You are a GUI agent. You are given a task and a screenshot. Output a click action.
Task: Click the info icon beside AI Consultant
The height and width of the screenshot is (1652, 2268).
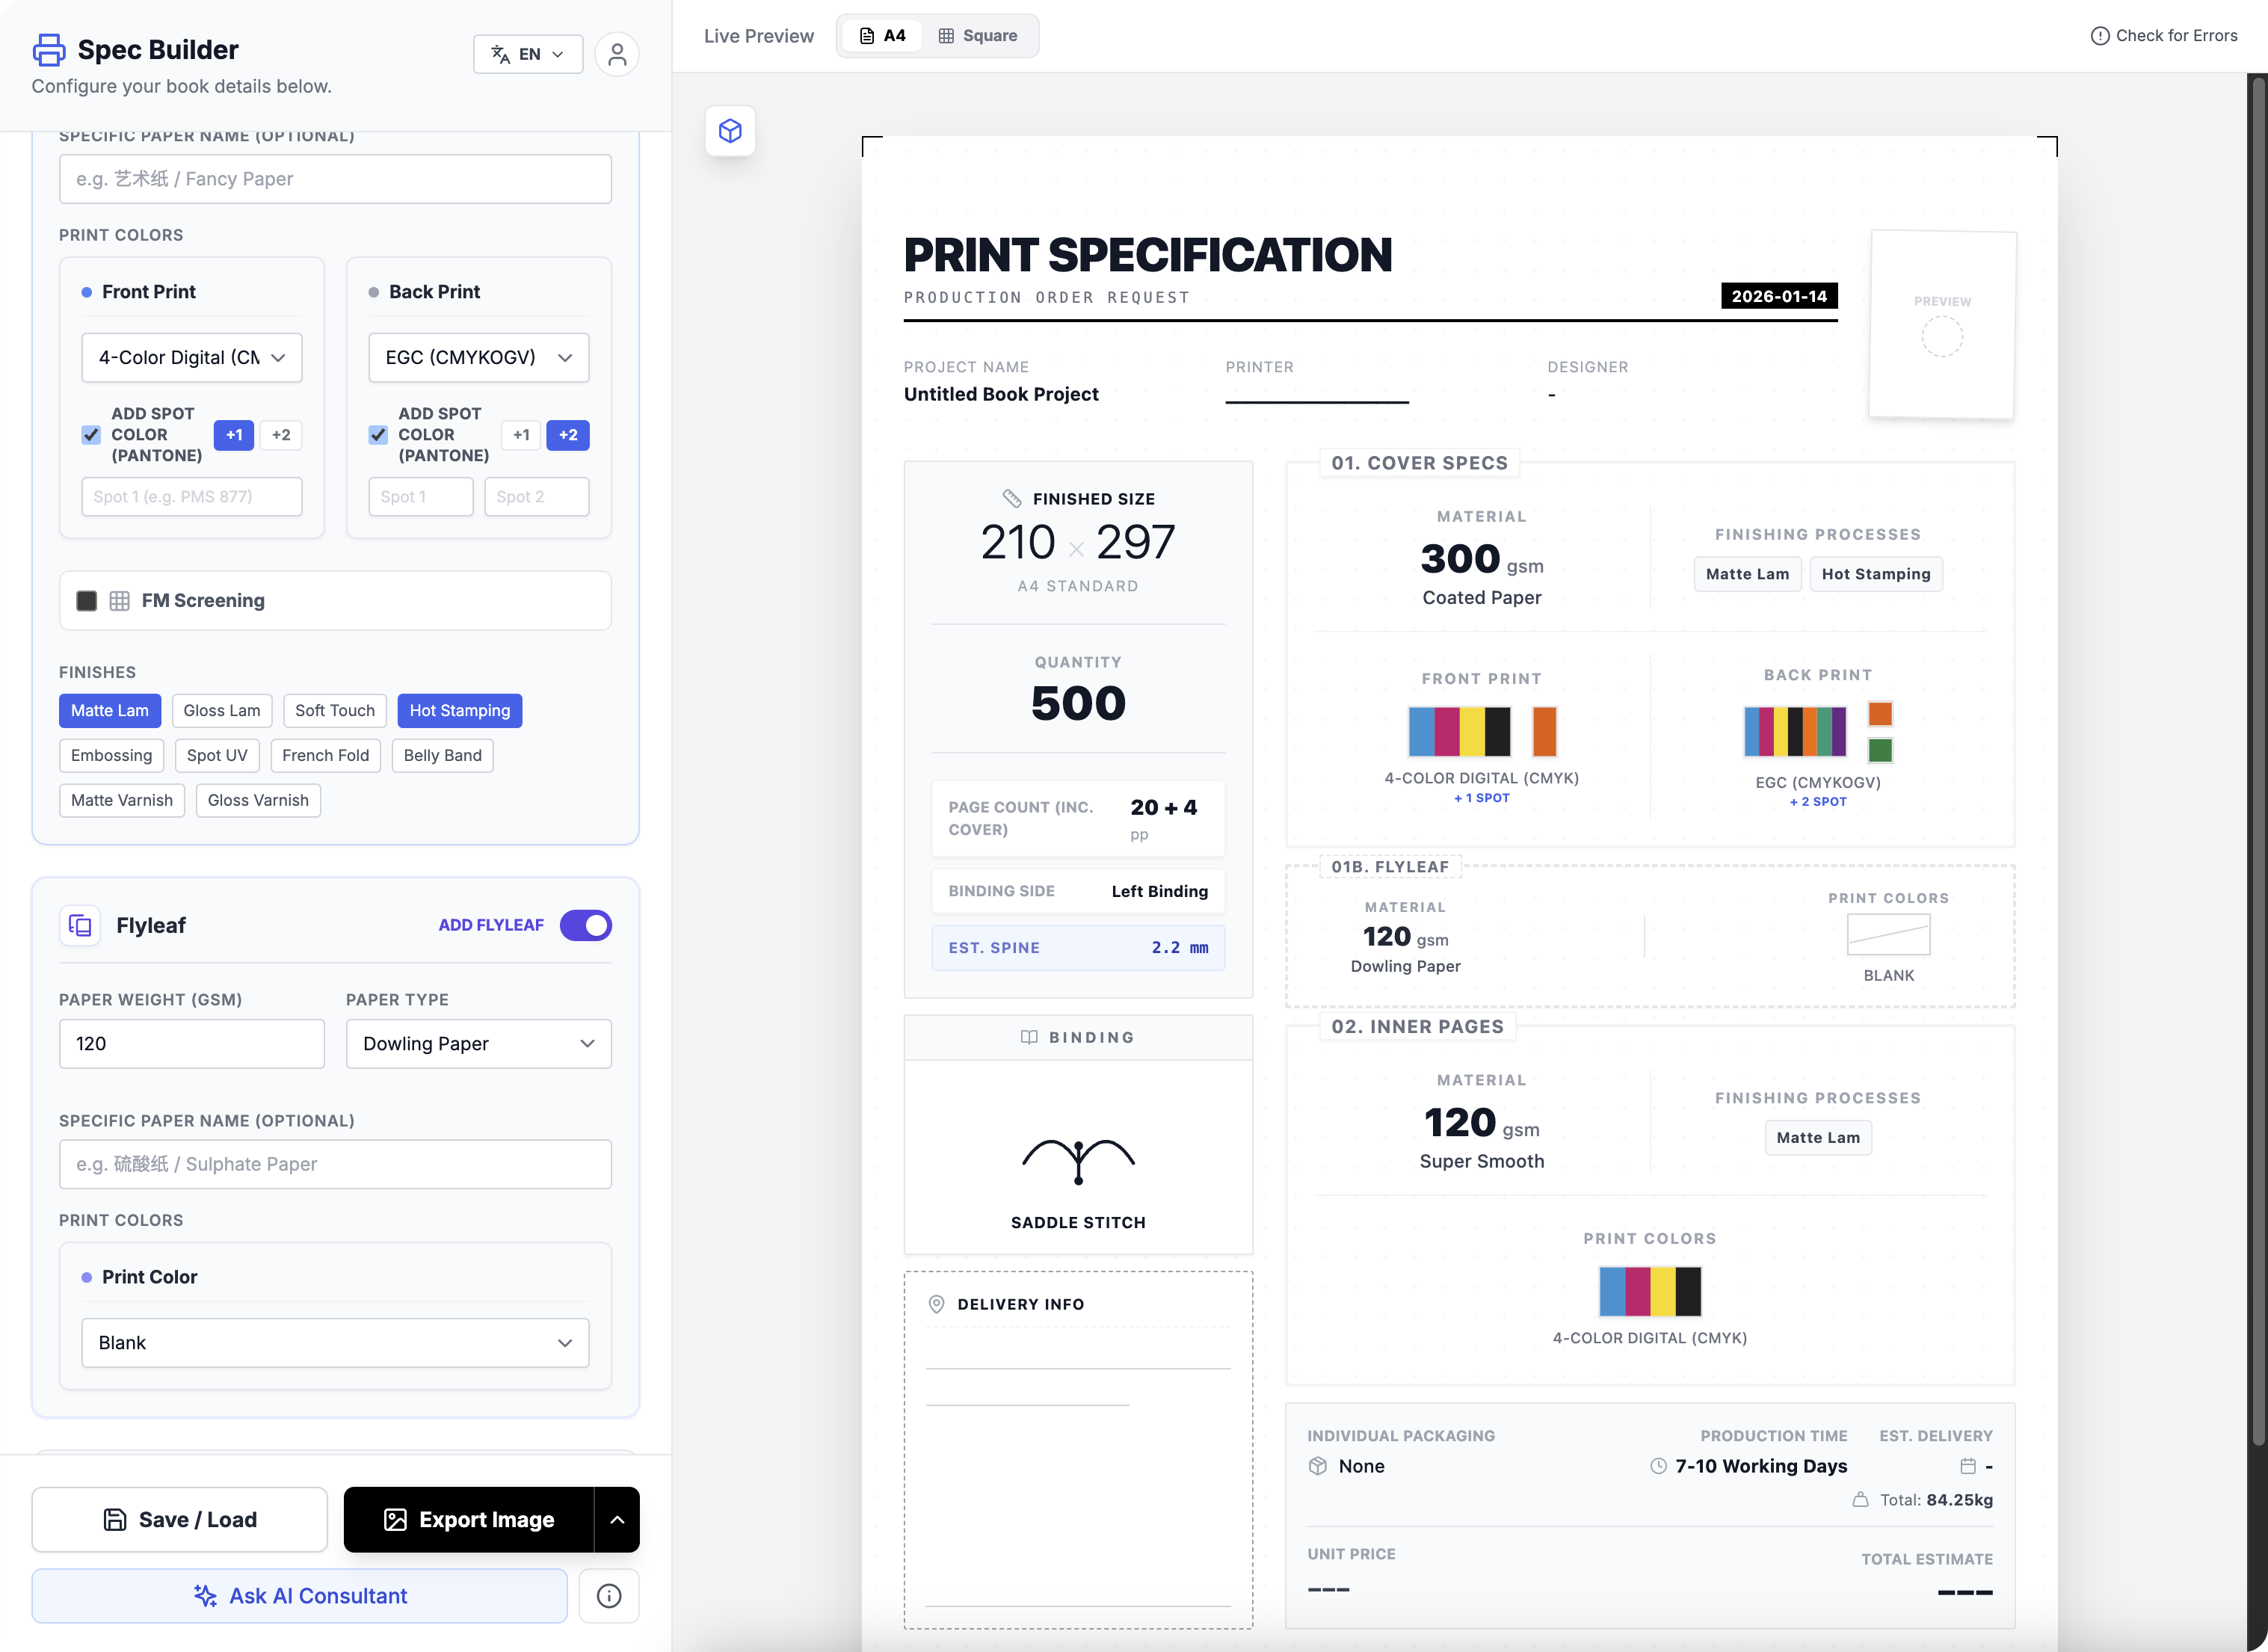(608, 1596)
